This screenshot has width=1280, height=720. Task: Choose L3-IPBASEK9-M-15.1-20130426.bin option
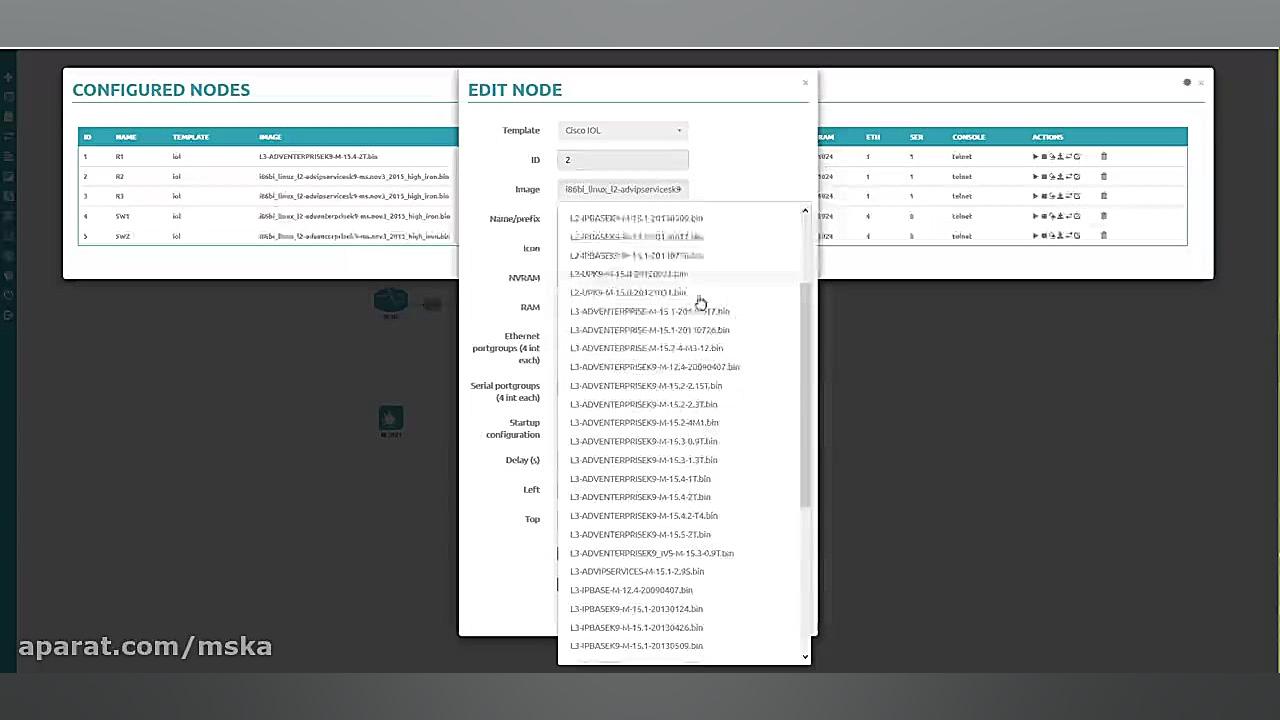(637, 628)
